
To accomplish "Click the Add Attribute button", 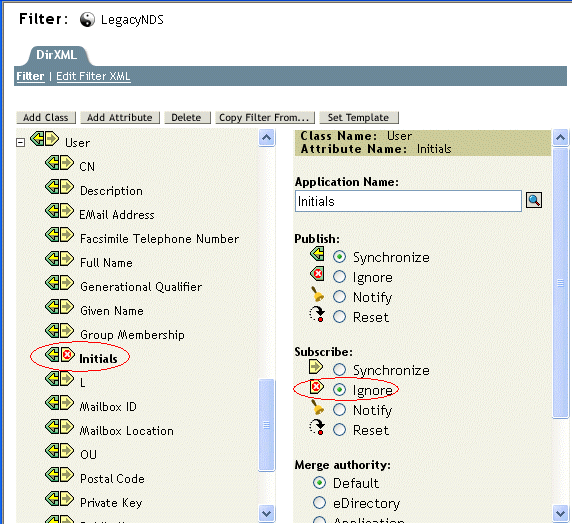I will point(120,117).
